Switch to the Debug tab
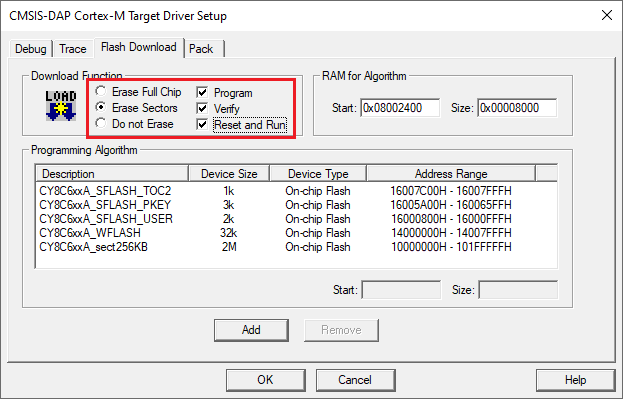Image resolution: width=623 pixels, height=399 pixels. tap(31, 49)
